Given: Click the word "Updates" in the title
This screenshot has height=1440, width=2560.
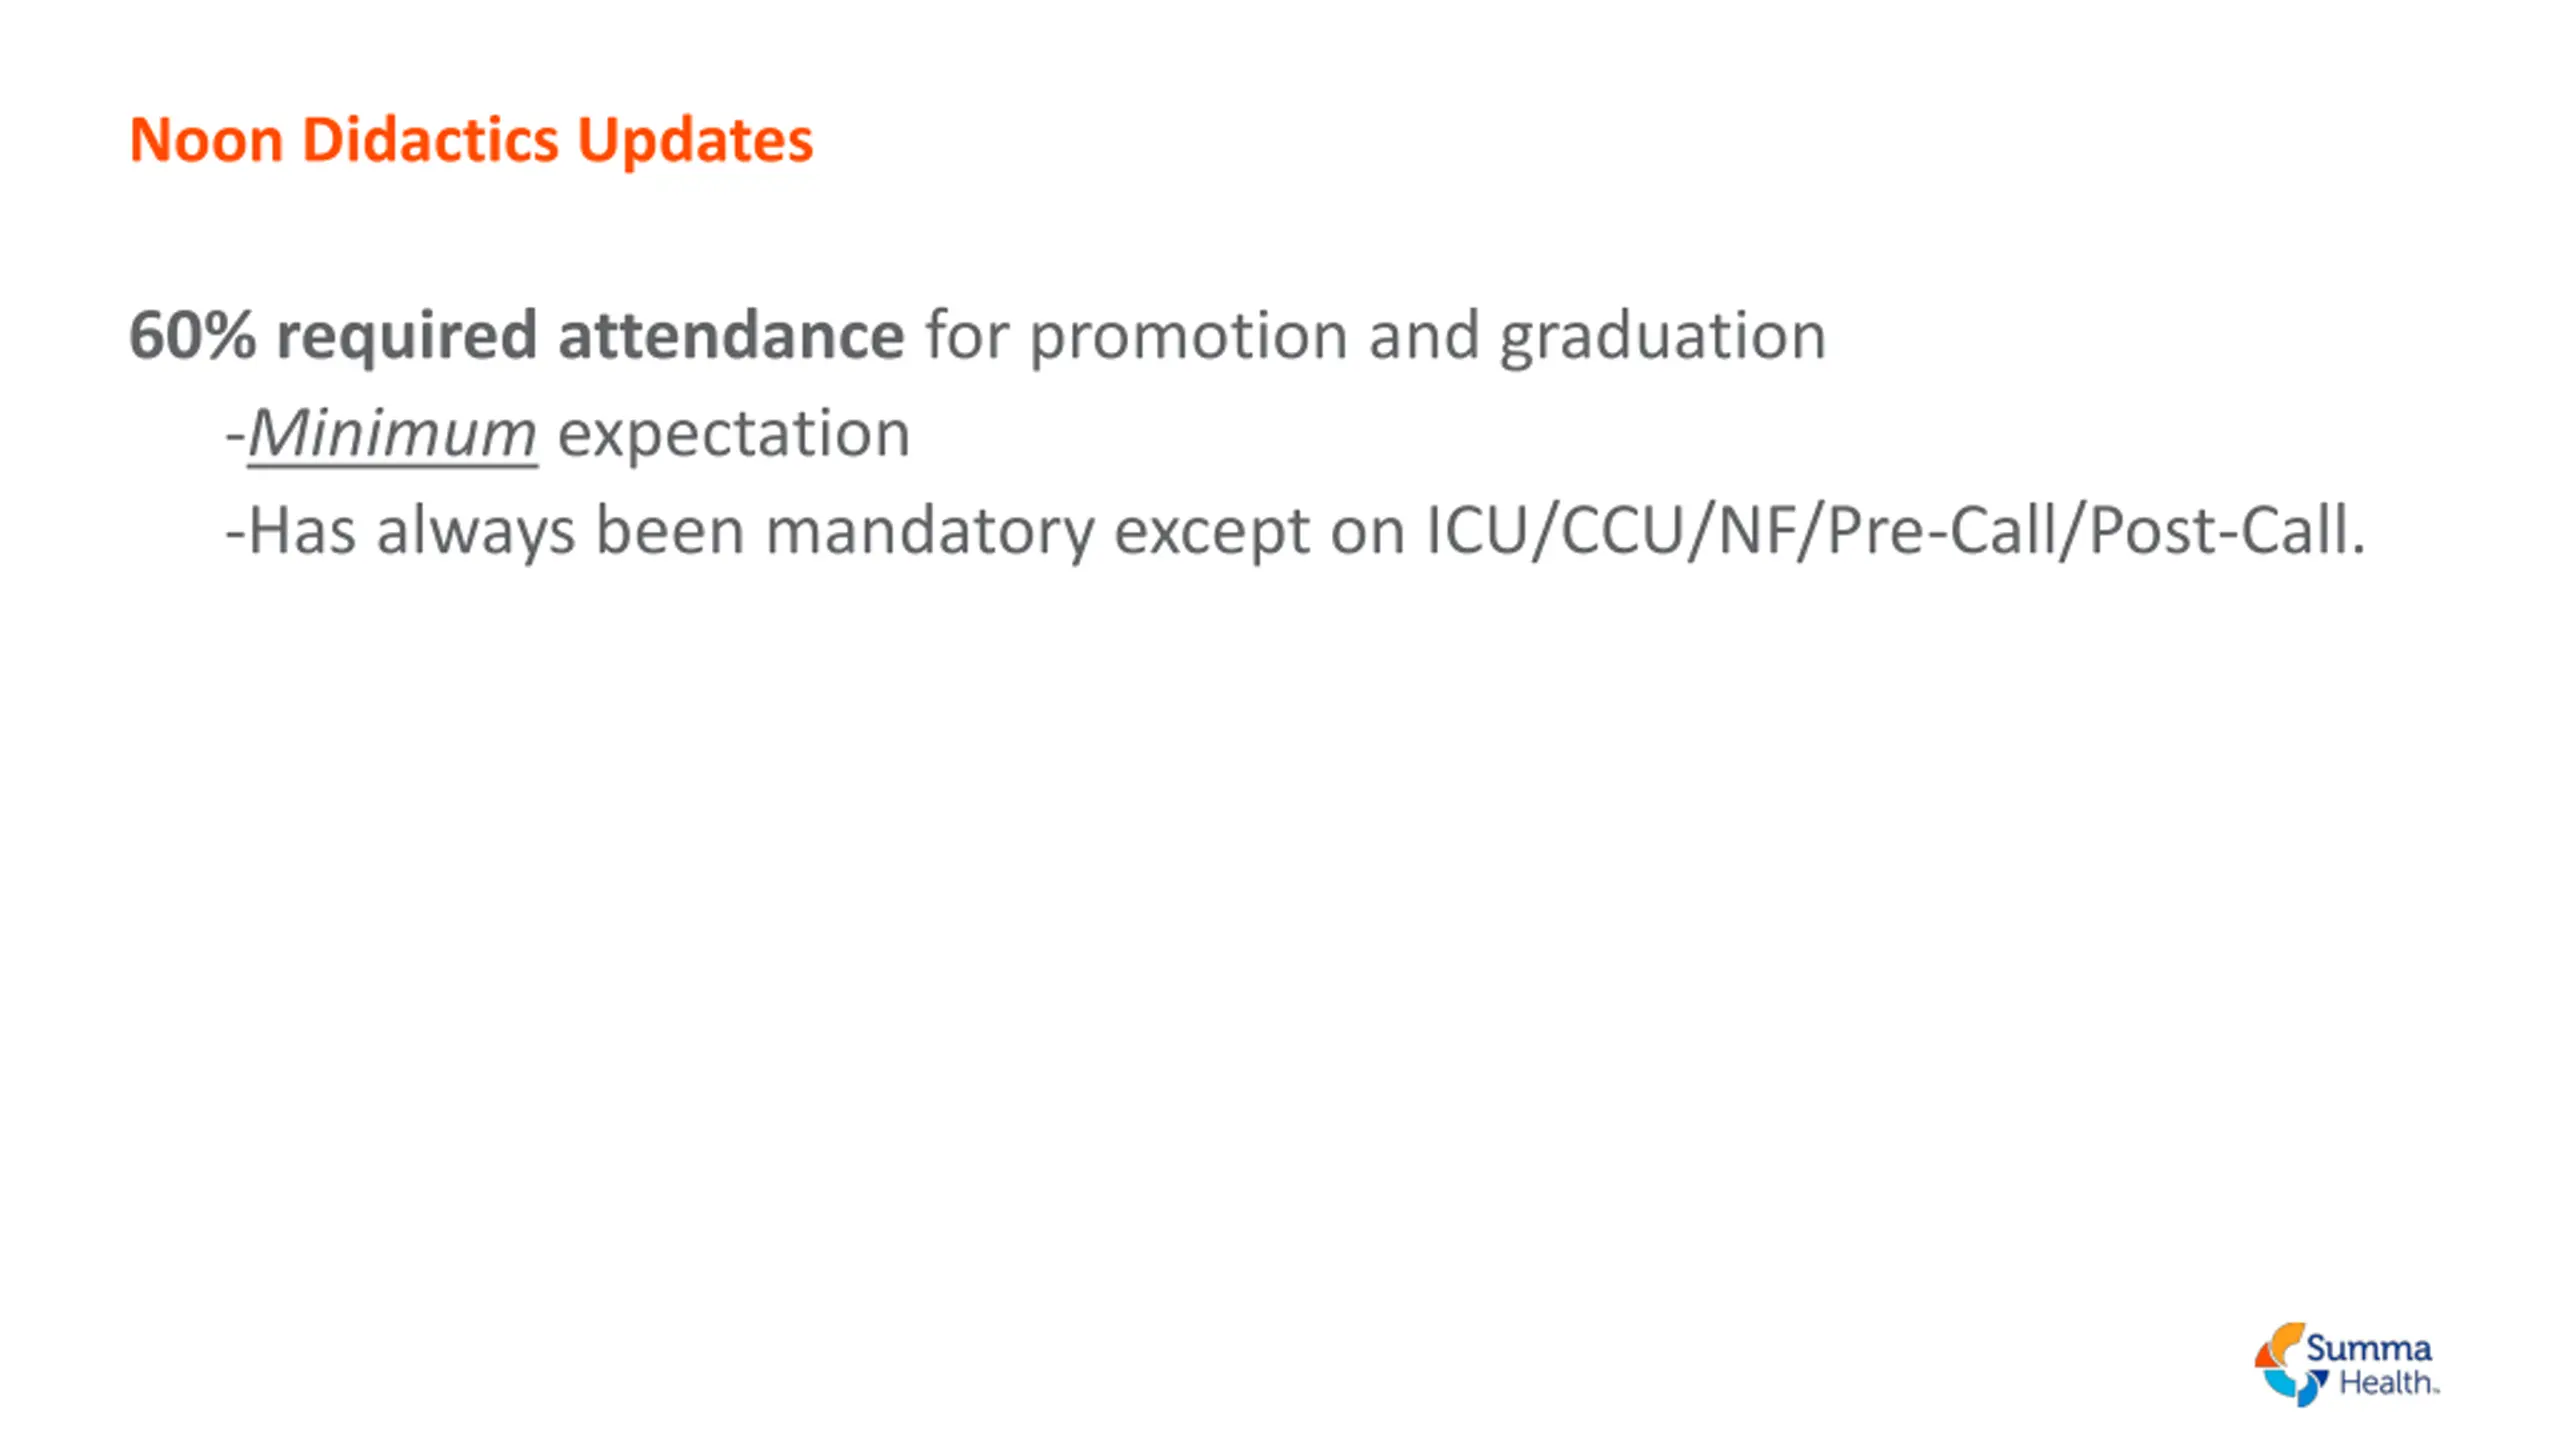Looking at the screenshot, I should 695,139.
